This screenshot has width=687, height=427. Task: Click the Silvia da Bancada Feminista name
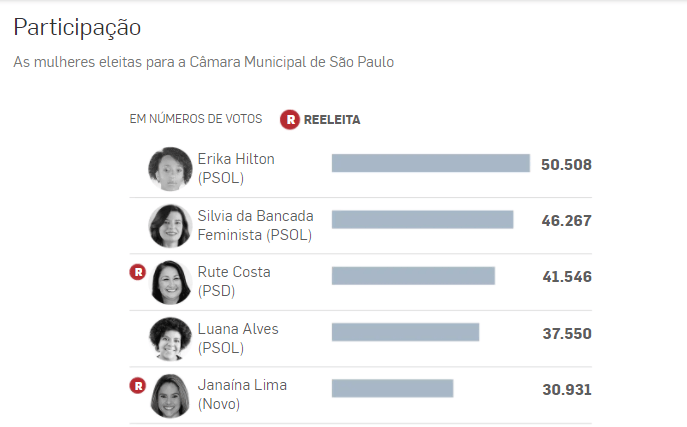coord(255,225)
